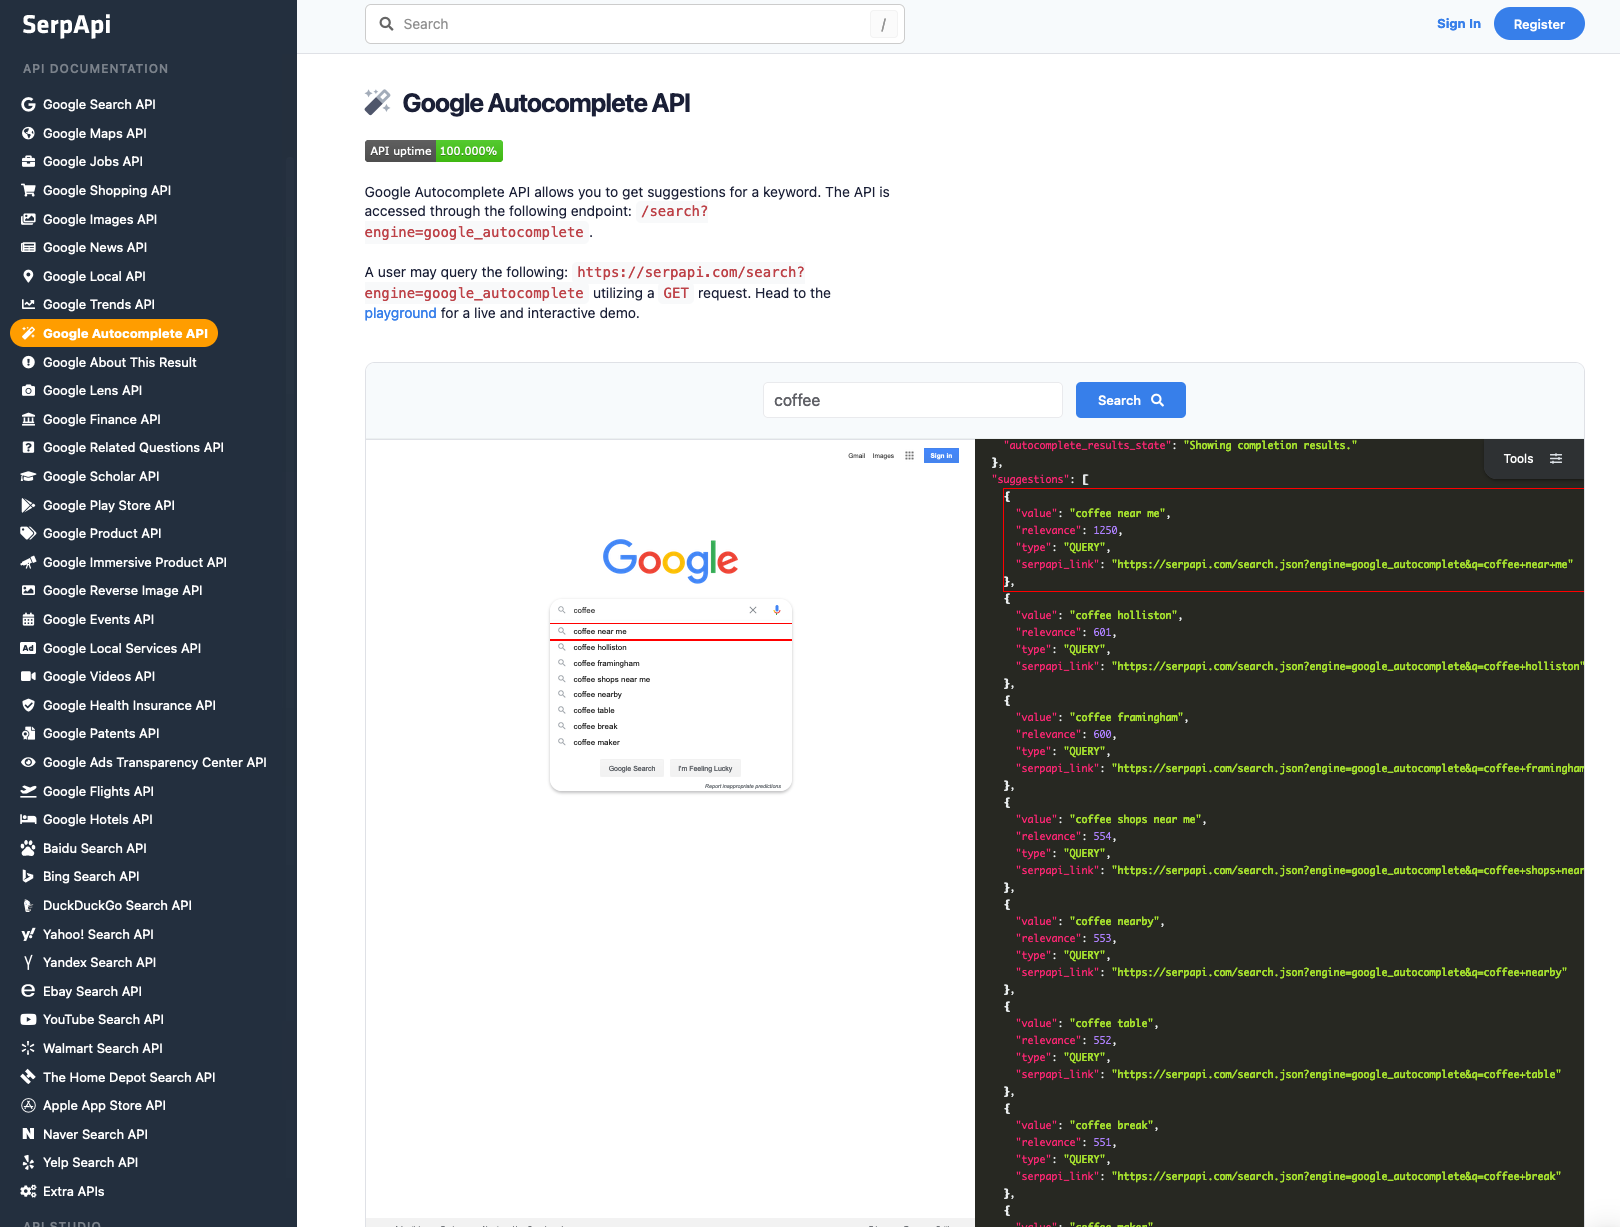Click the Google Images API picture icon

click(28, 219)
